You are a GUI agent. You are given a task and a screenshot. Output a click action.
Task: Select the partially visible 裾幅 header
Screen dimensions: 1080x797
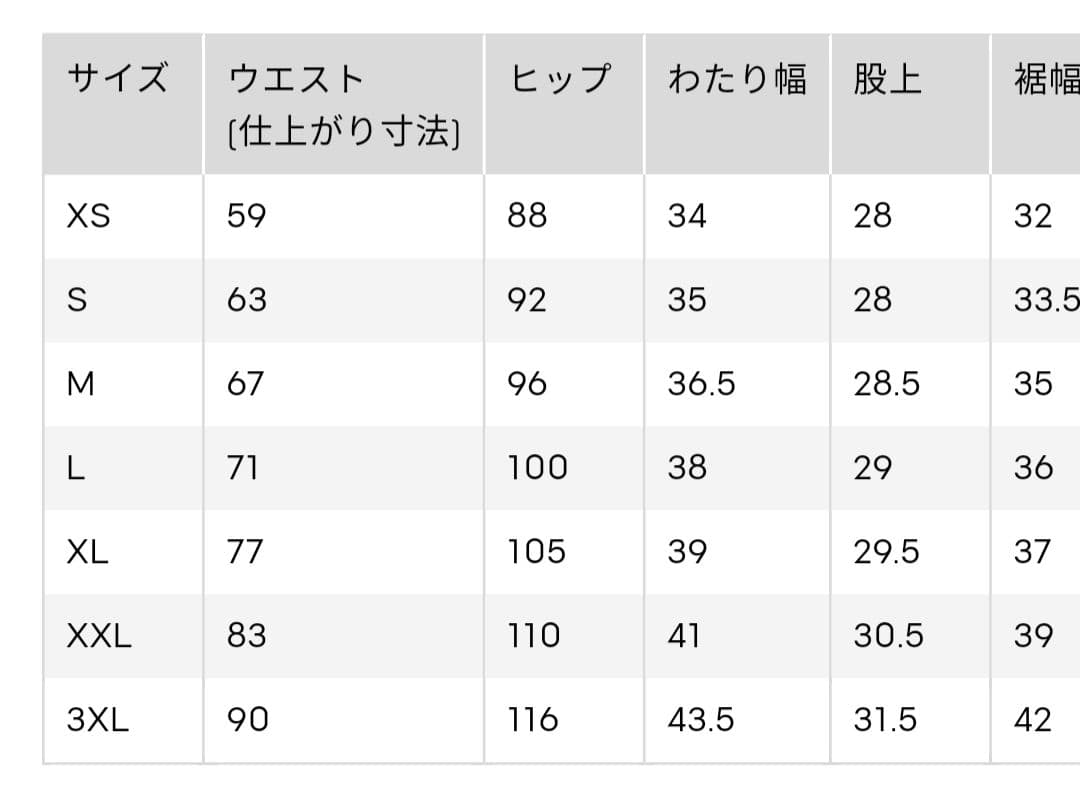pyautogui.click(x=1046, y=78)
